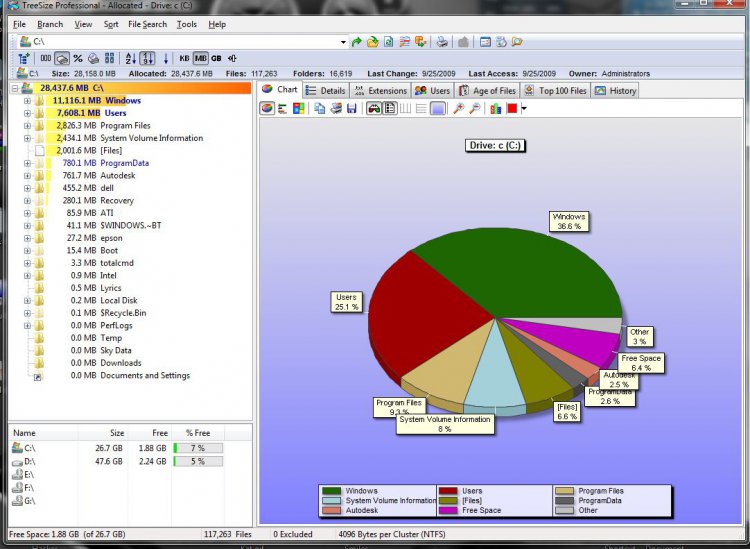Click the automatic units icon after GB
Screen dimensions: 750x549
coord(232,58)
